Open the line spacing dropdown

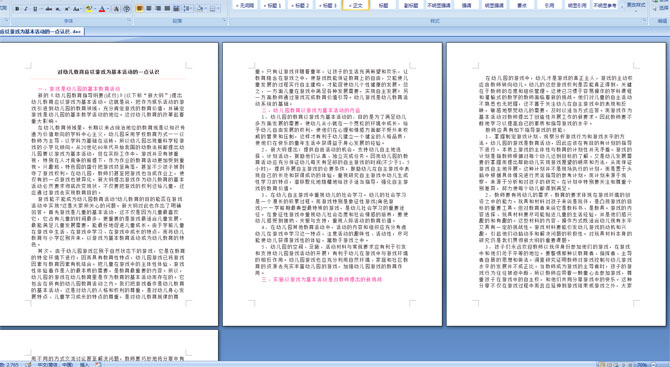pyautogui.click(x=188, y=9)
